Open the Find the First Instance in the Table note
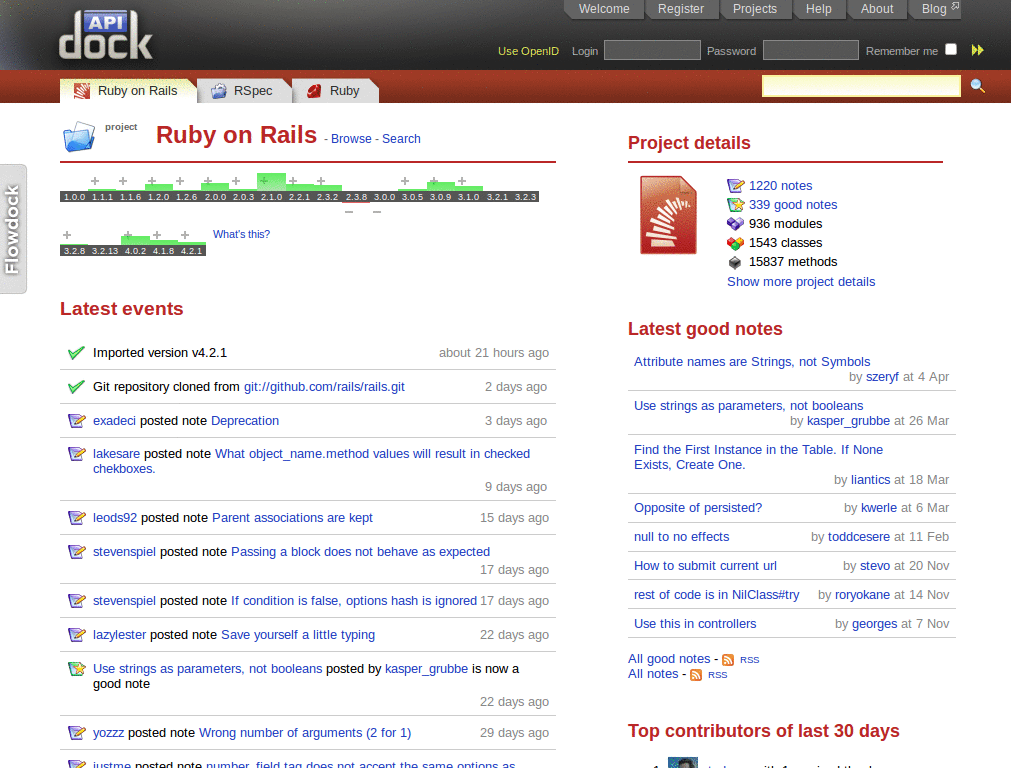 pos(758,457)
